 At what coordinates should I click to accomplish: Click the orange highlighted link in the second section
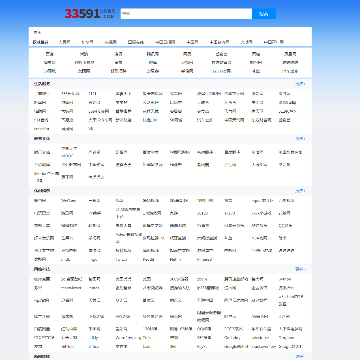pyautogui.click(x=229, y=165)
